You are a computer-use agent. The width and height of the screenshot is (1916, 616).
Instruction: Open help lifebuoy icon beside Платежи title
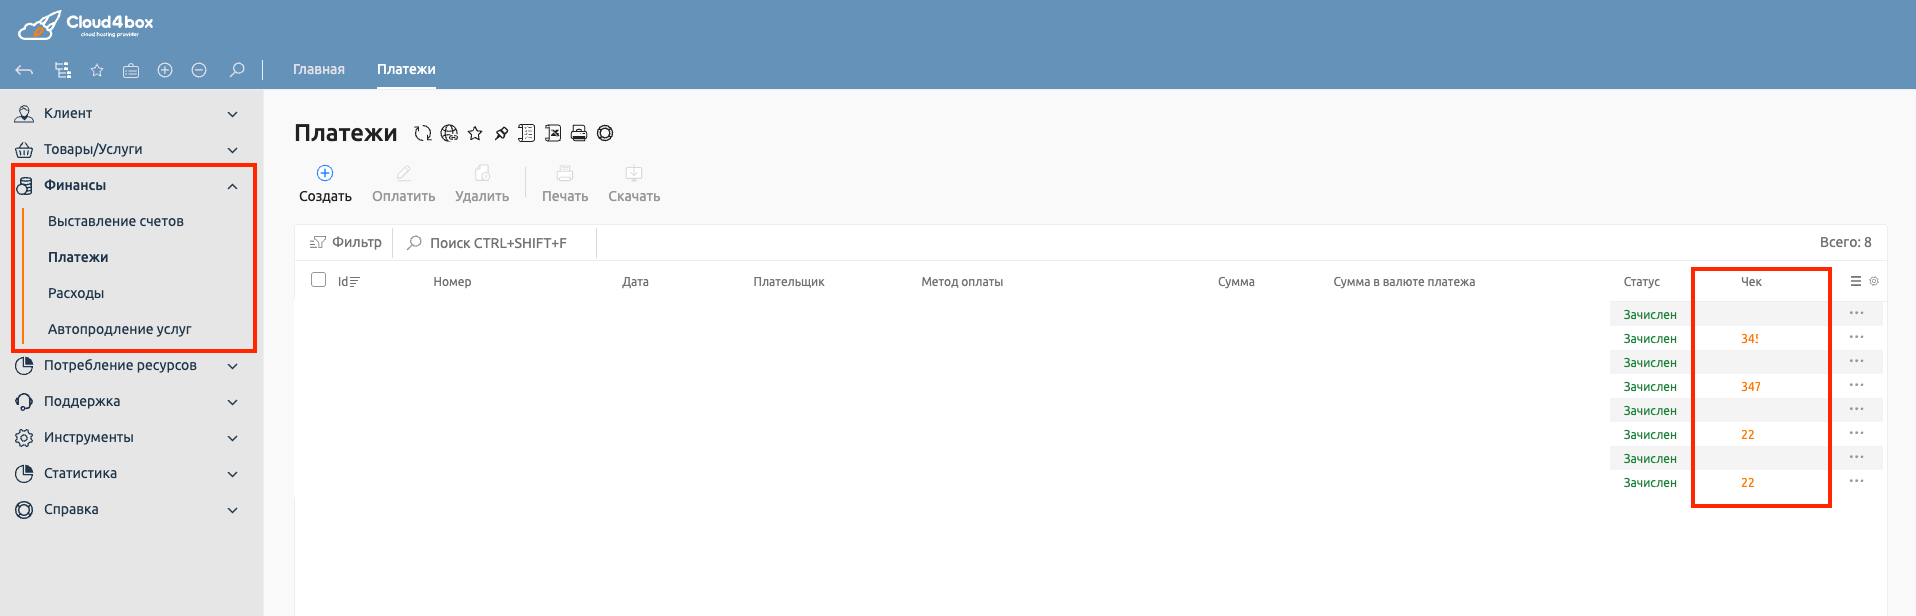click(605, 133)
